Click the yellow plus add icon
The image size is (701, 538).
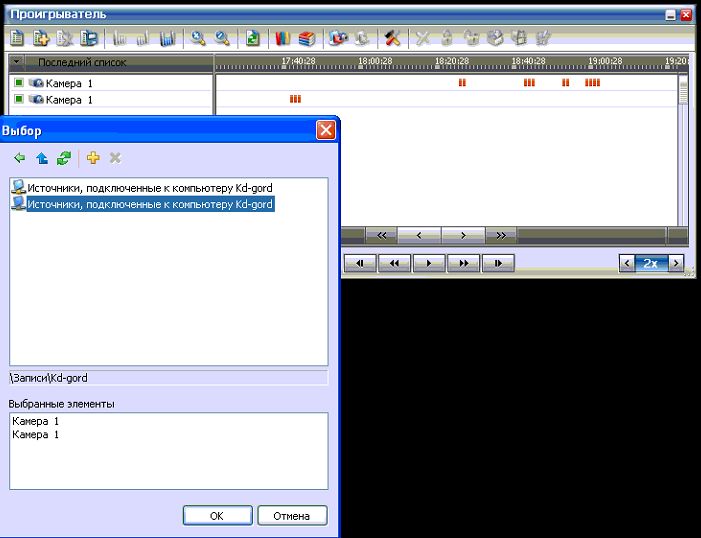(x=94, y=158)
